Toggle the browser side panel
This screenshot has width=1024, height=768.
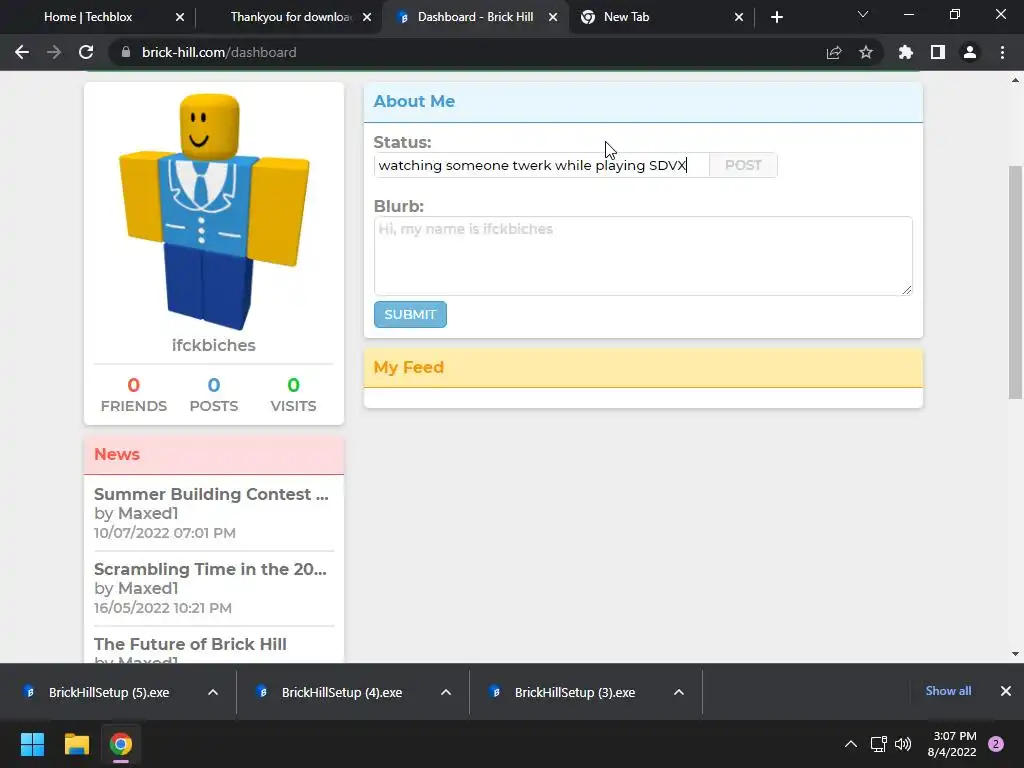click(938, 52)
